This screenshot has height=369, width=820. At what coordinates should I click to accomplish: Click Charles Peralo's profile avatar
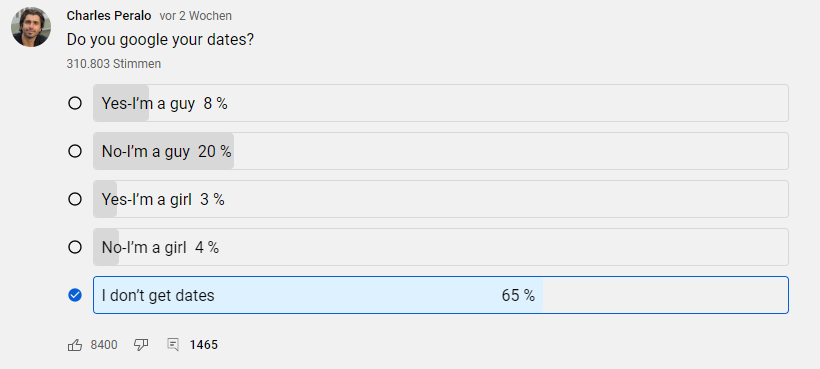tap(31, 27)
